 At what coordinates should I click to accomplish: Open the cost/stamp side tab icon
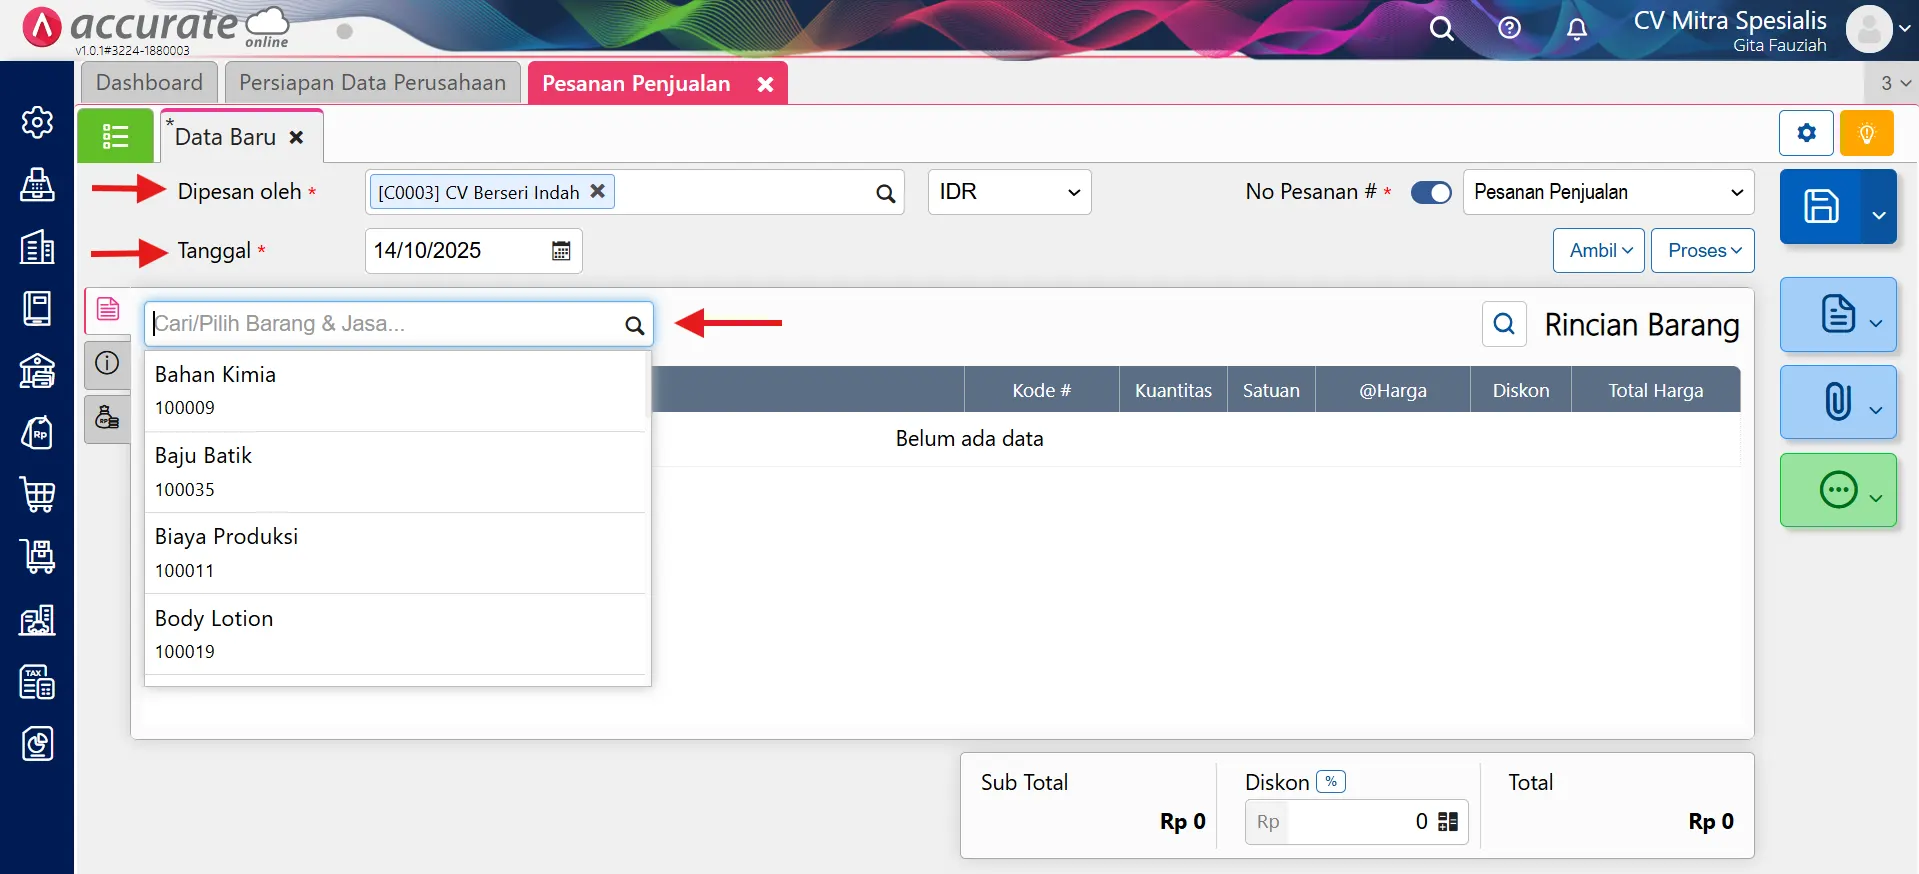[x=107, y=417]
